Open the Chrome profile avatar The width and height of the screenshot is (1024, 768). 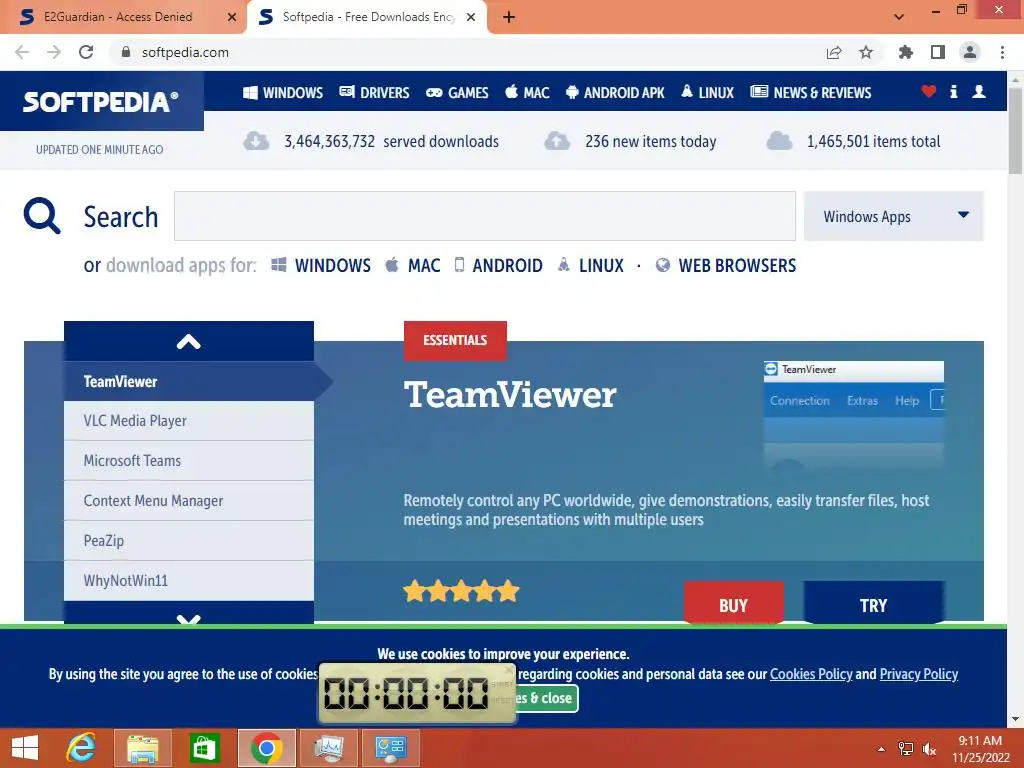click(970, 52)
